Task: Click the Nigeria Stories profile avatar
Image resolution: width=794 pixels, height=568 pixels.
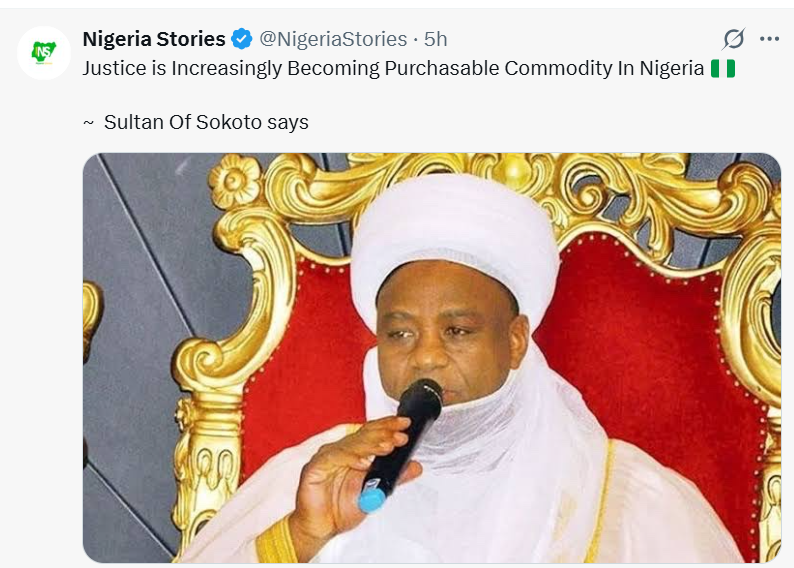Action: pos(44,53)
